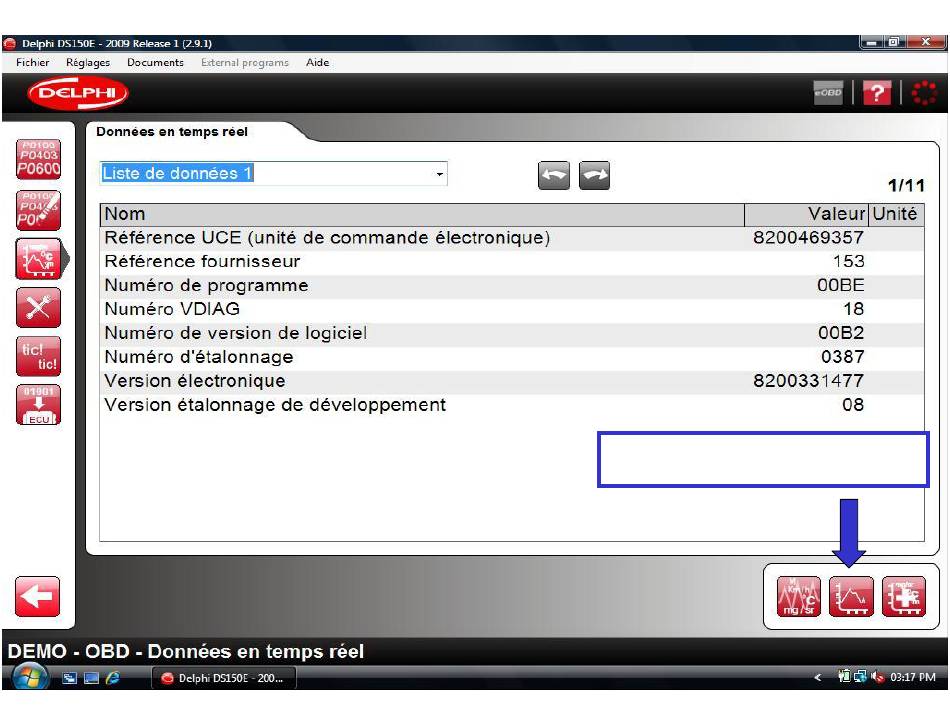Open the Fichier menu
This screenshot has height=725, width=950.
(x=33, y=62)
